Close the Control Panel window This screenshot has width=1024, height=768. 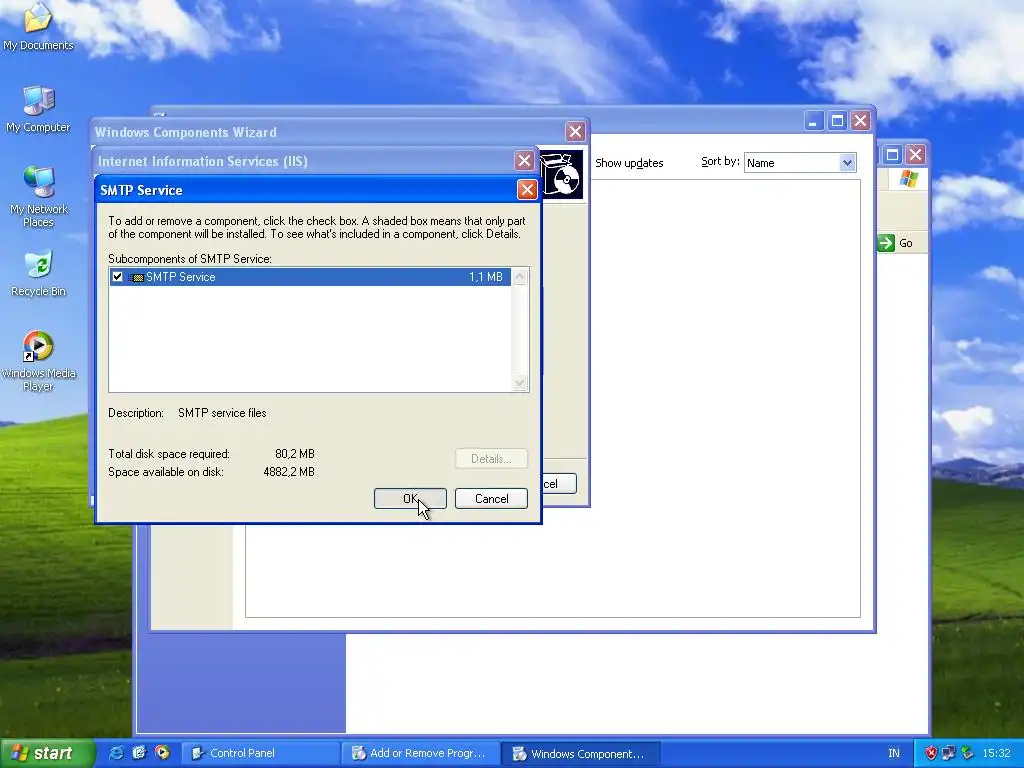point(916,155)
